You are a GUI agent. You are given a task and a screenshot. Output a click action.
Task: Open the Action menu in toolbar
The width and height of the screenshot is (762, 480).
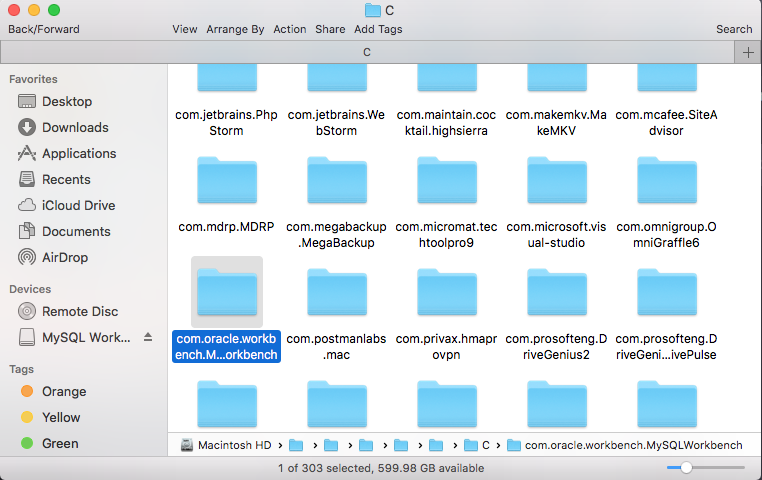point(290,29)
